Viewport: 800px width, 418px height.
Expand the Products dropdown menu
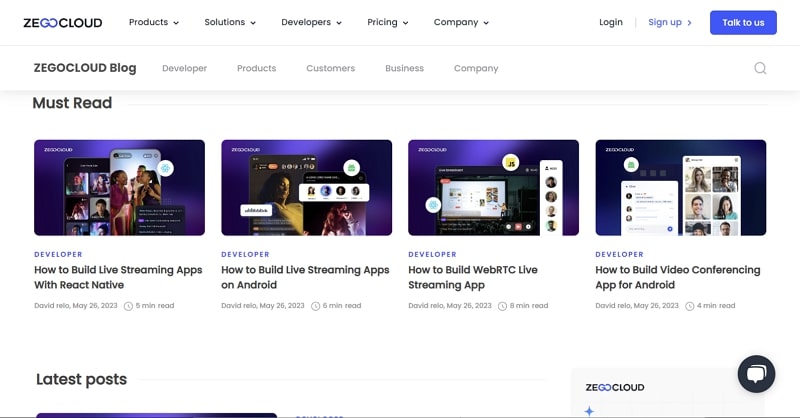point(154,22)
